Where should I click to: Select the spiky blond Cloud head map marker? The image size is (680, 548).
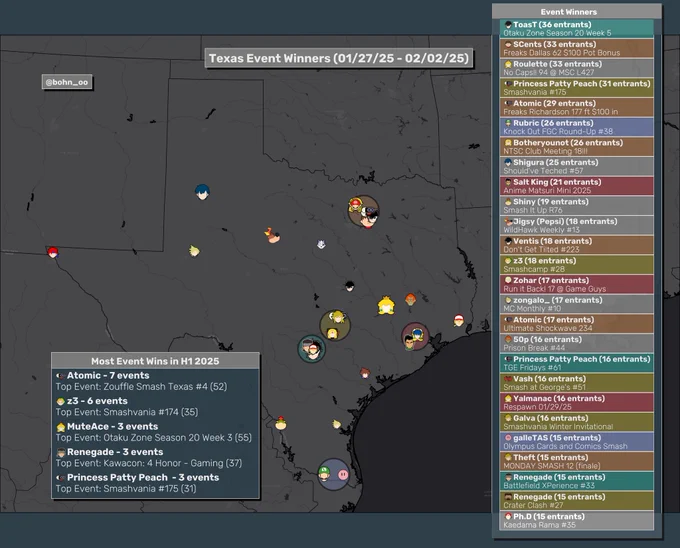tap(194, 251)
